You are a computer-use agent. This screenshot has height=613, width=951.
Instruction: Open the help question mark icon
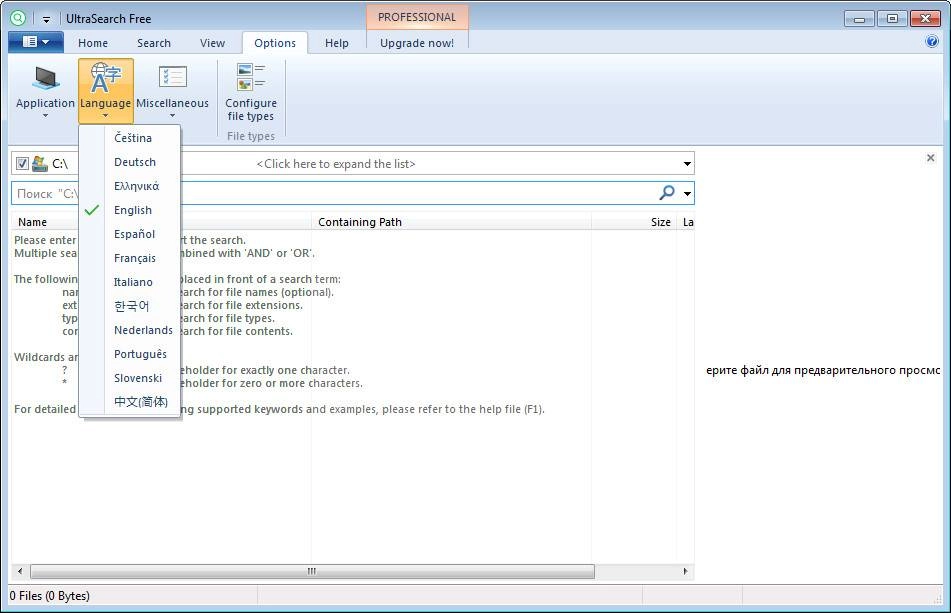pos(932,42)
